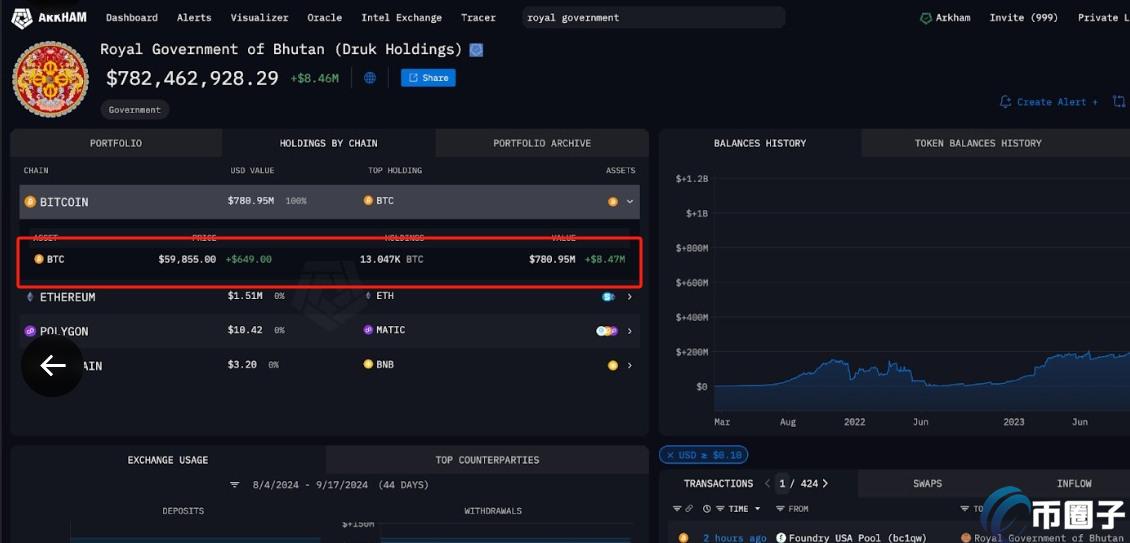This screenshot has width=1130, height=543.
Task: Click the Polygon chain icon in POLYGON row
Action: pos(30,331)
